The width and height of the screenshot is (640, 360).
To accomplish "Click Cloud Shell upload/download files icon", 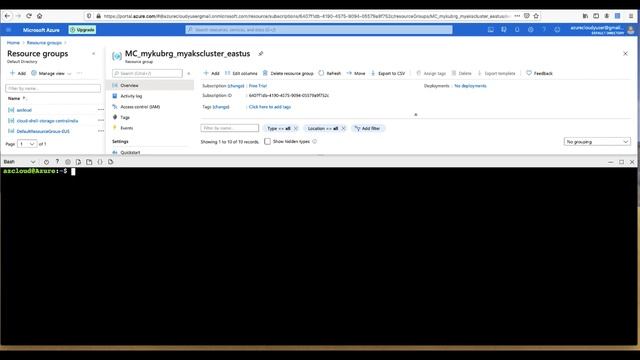I will [78, 162].
